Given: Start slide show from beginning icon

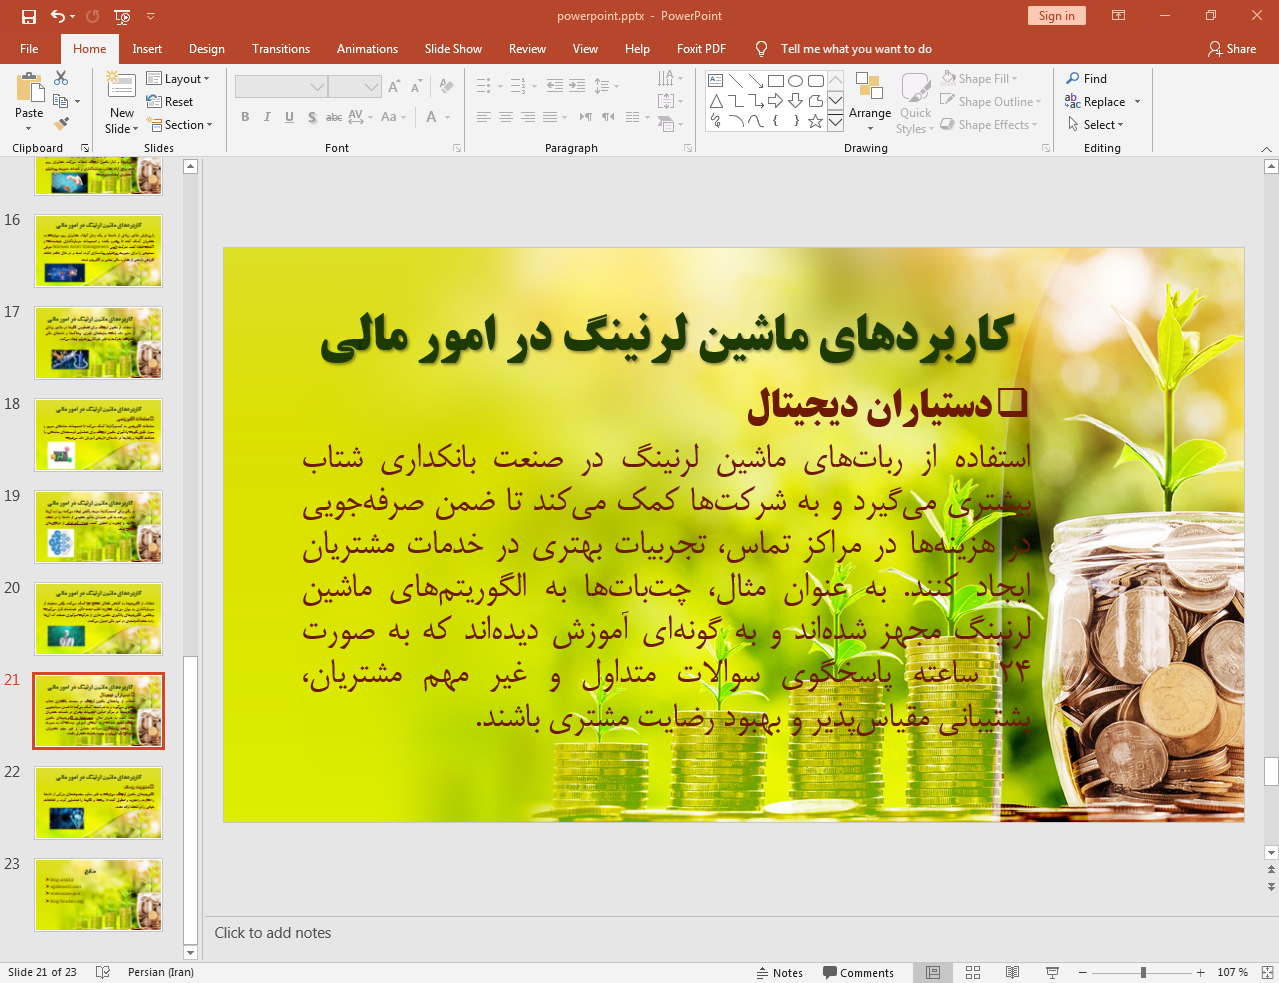Looking at the screenshot, I should click(x=122, y=16).
